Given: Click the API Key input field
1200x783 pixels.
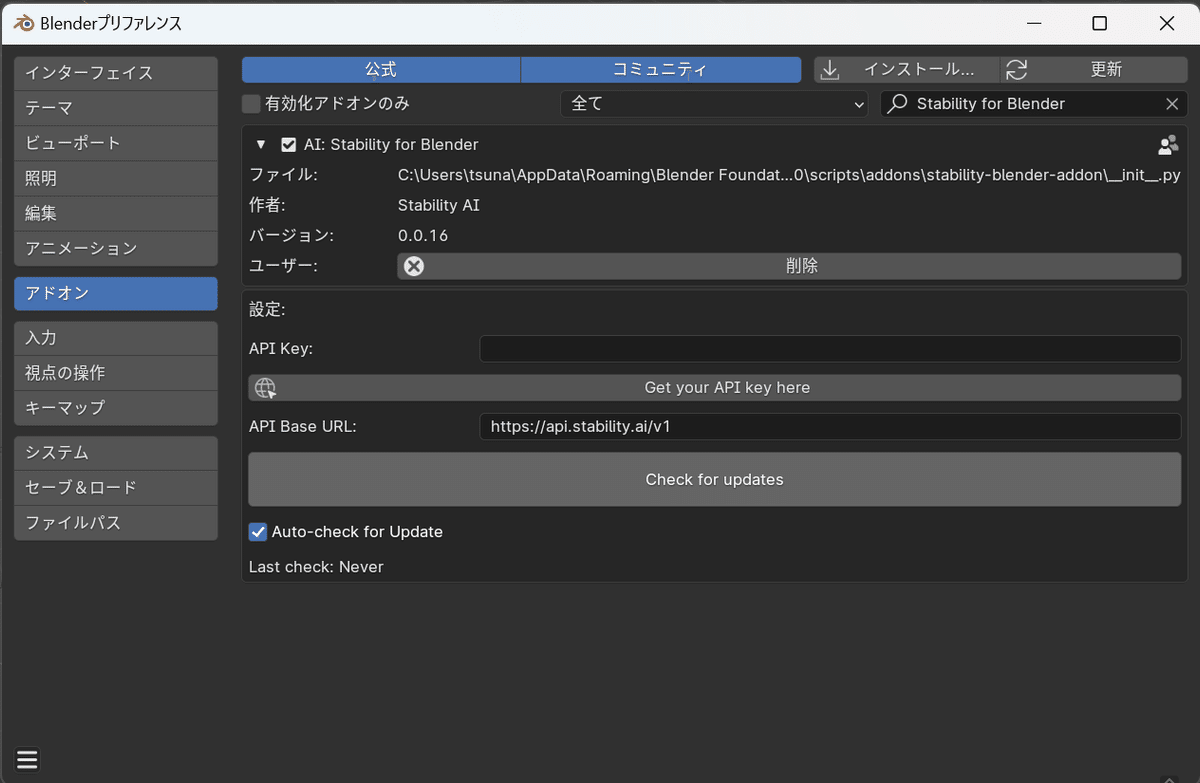Looking at the screenshot, I should (x=830, y=349).
